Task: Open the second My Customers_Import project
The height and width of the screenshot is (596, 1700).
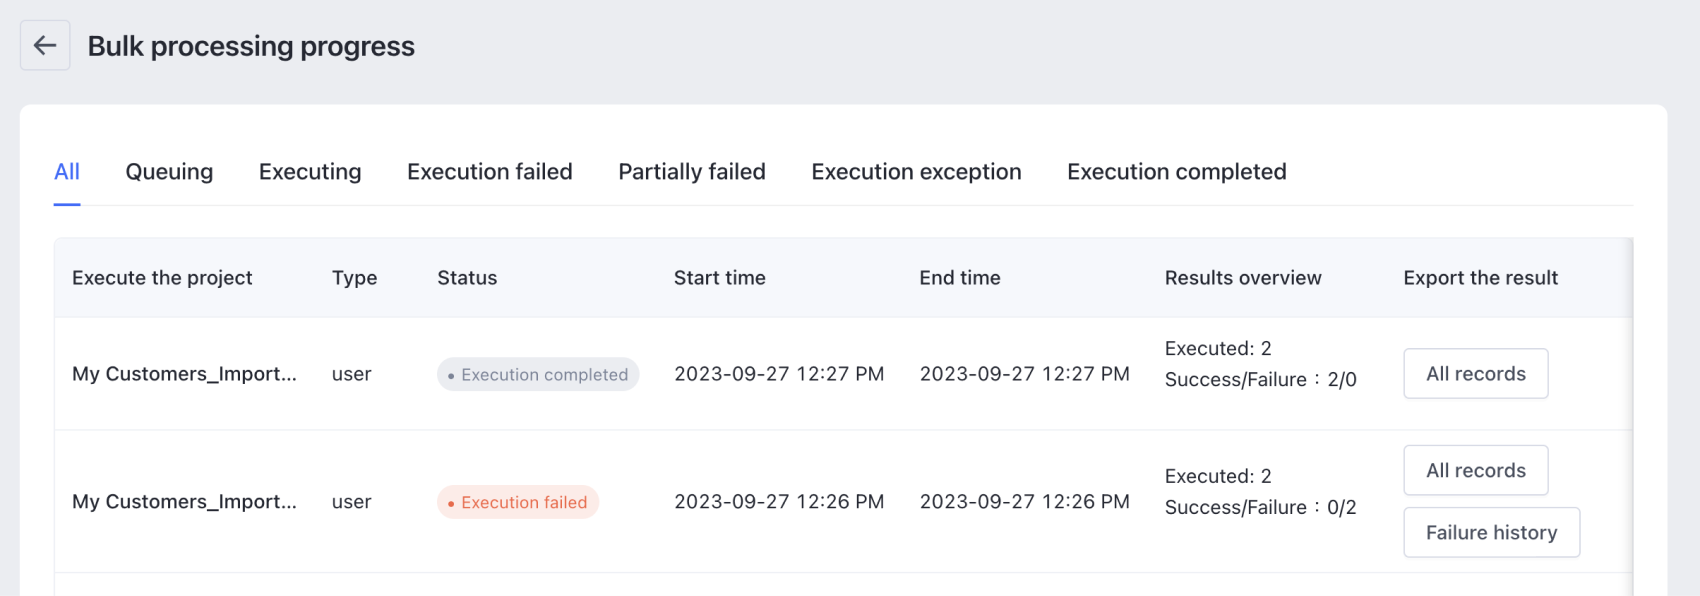Action: pos(184,502)
